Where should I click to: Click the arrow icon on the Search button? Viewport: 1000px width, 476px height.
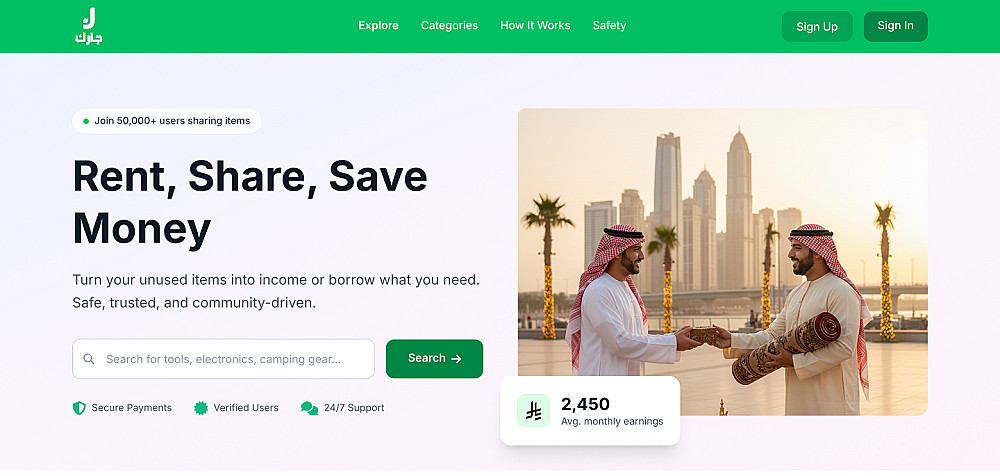(x=456, y=359)
